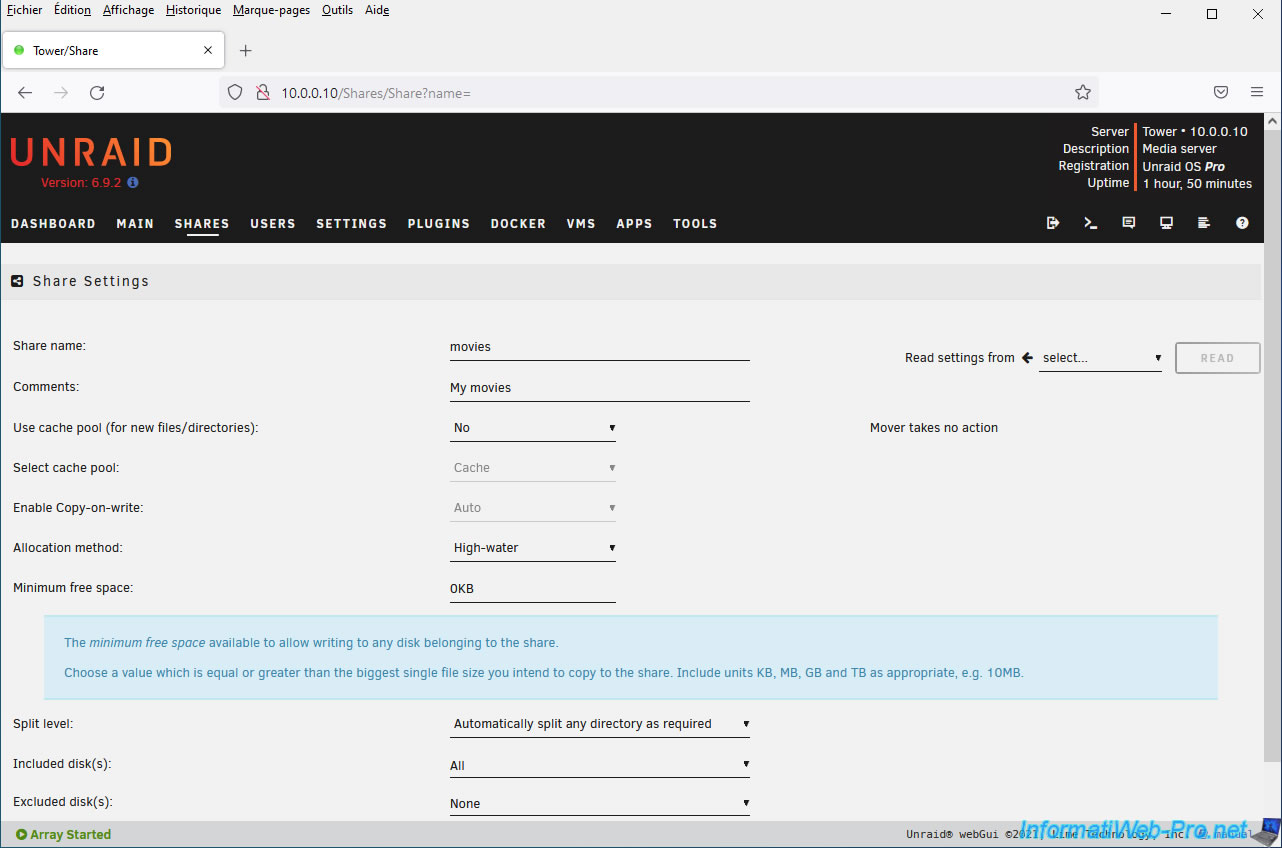
Task: Open Read settings from select dropdown
Action: (x=1100, y=358)
